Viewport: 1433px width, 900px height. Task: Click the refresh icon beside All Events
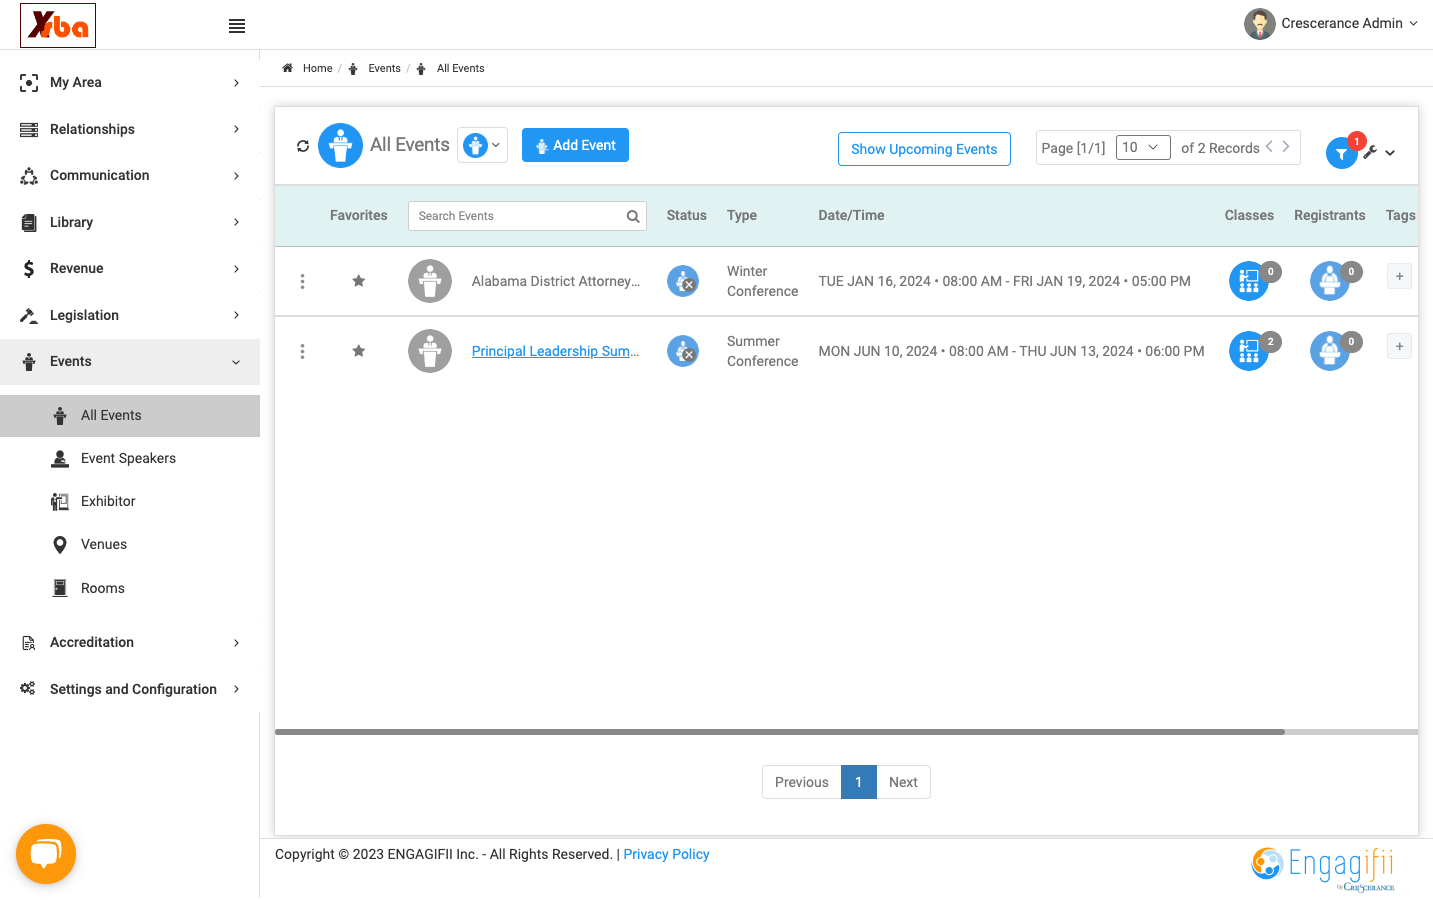(x=303, y=146)
